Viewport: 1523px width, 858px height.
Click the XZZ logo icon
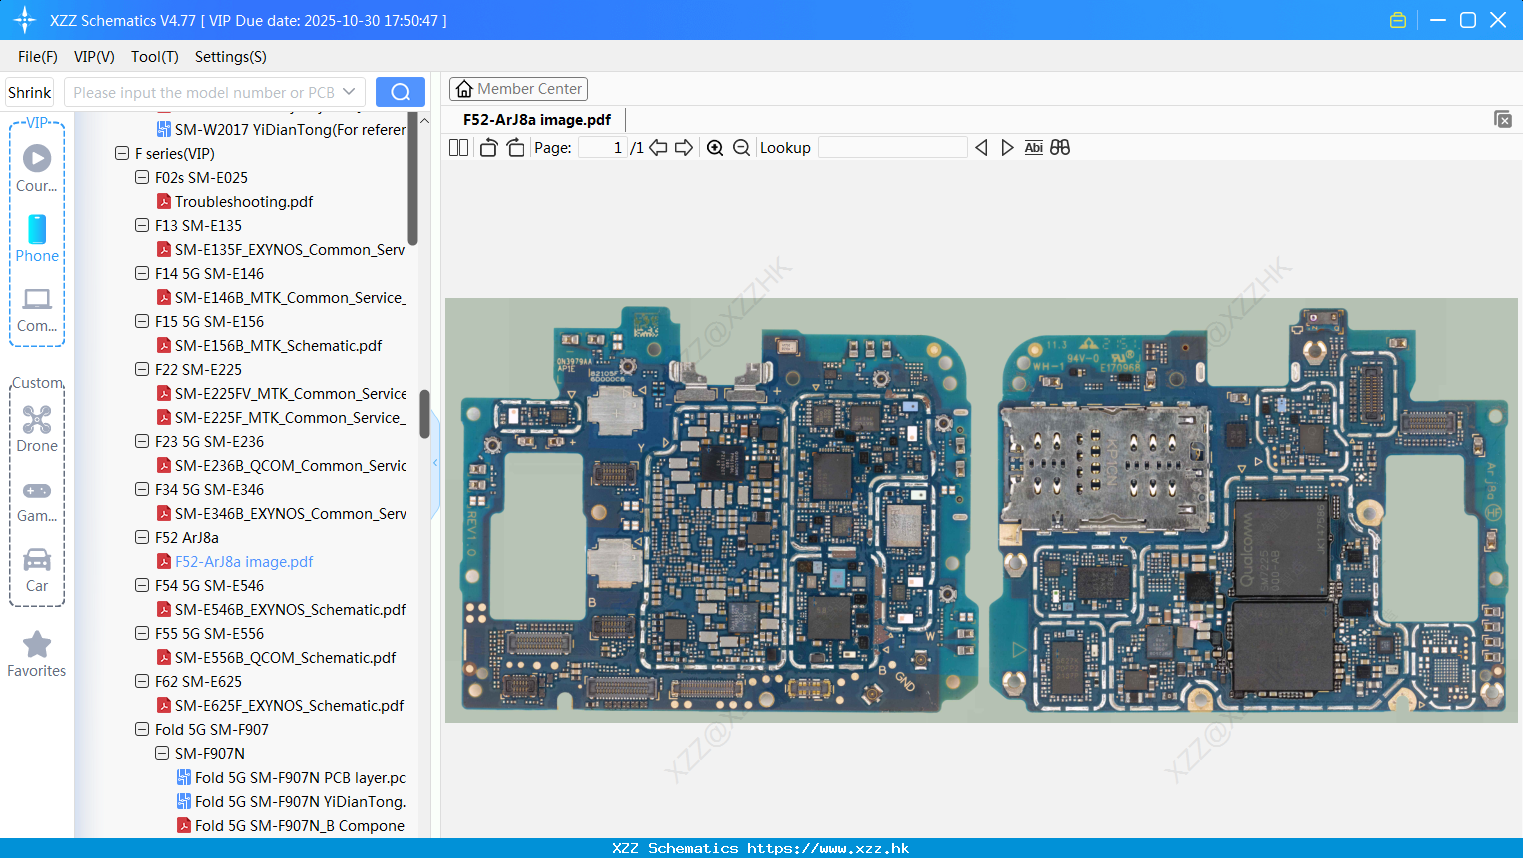[25, 20]
